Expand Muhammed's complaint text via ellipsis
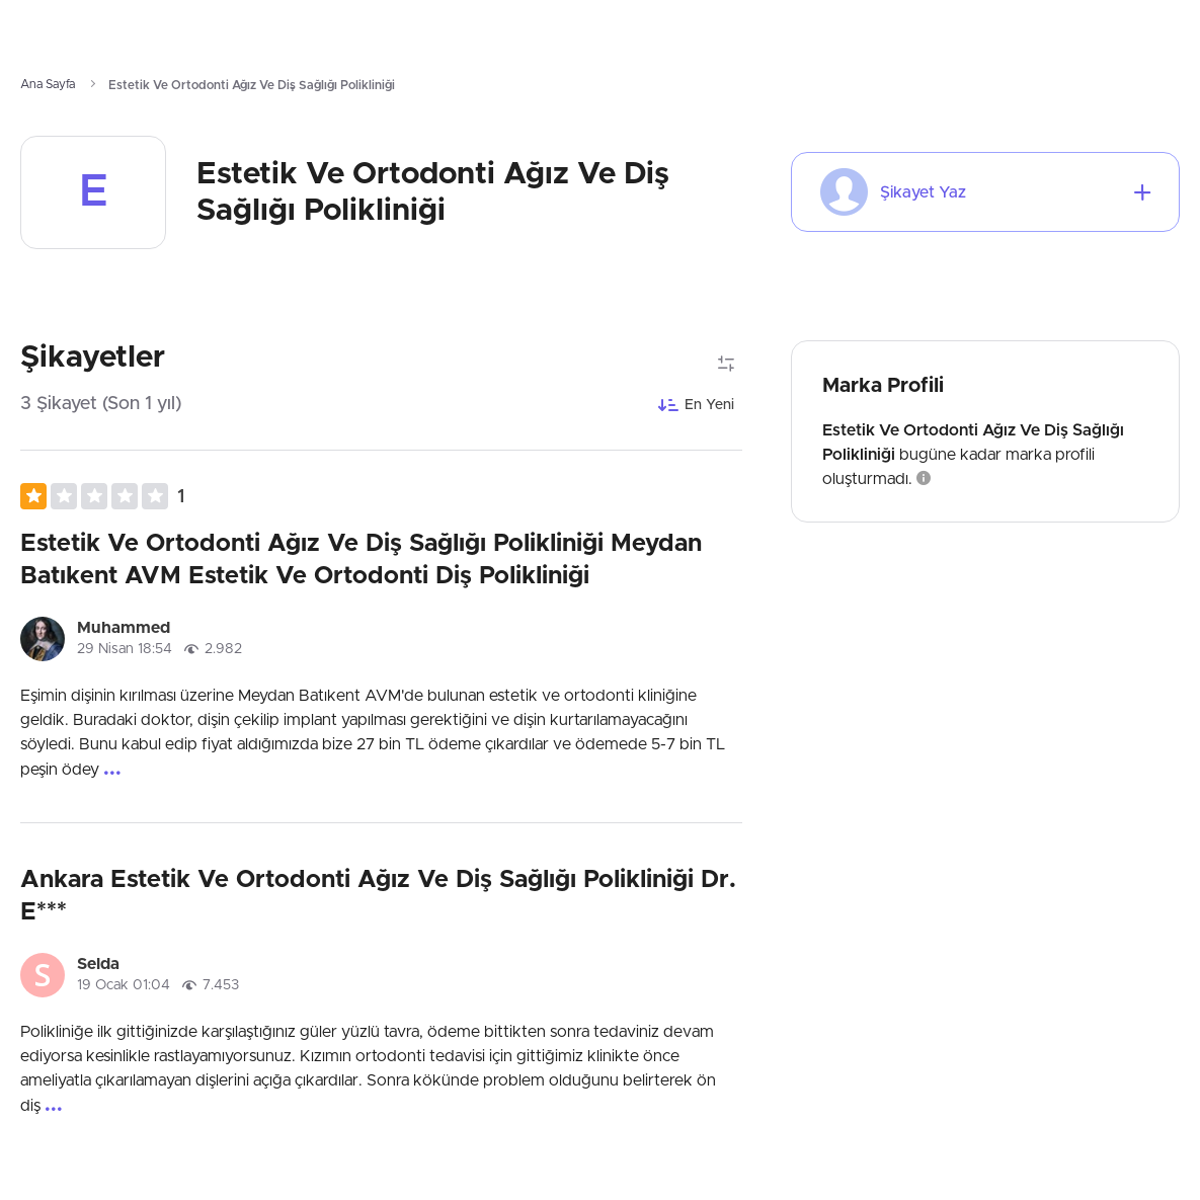The width and height of the screenshot is (1200, 1200). pyautogui.click(x=112, y=772)
